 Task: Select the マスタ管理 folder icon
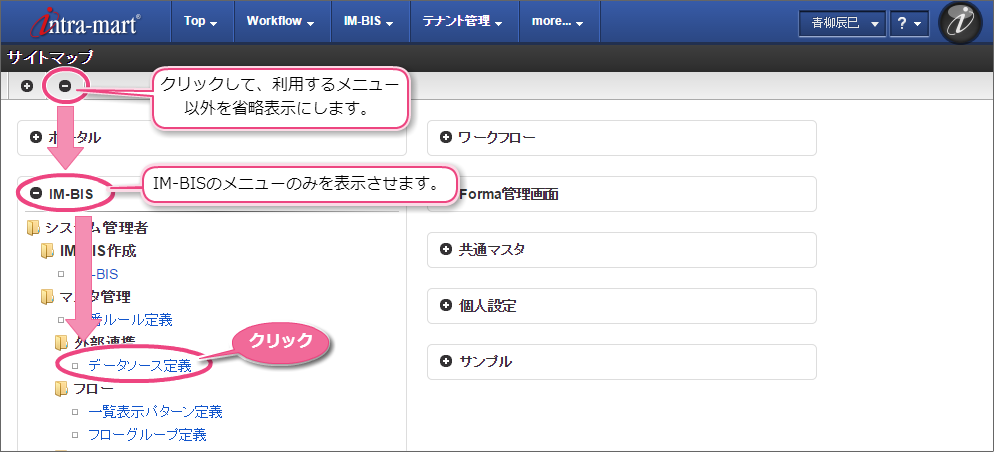coord(48,297)
